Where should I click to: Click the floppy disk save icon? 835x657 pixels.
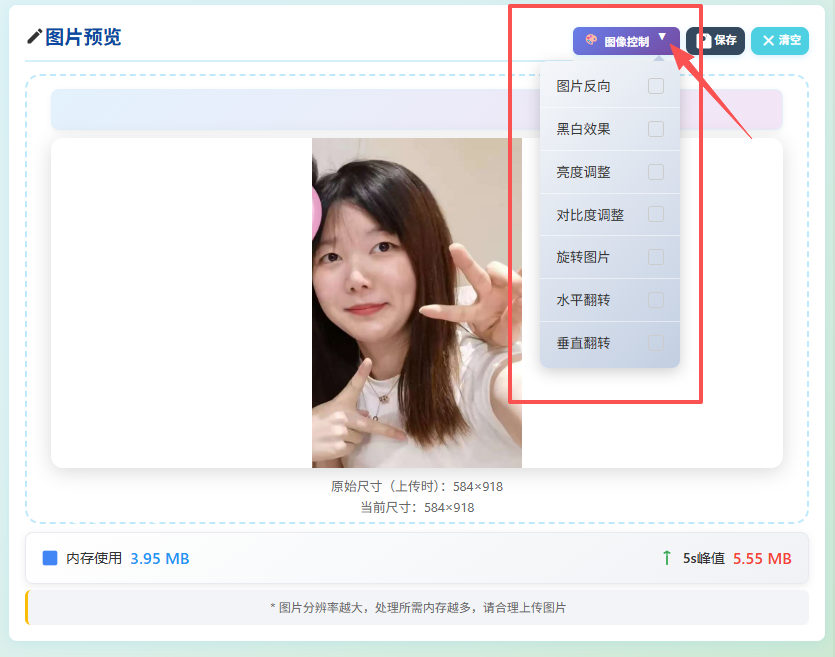coord(704,41)
